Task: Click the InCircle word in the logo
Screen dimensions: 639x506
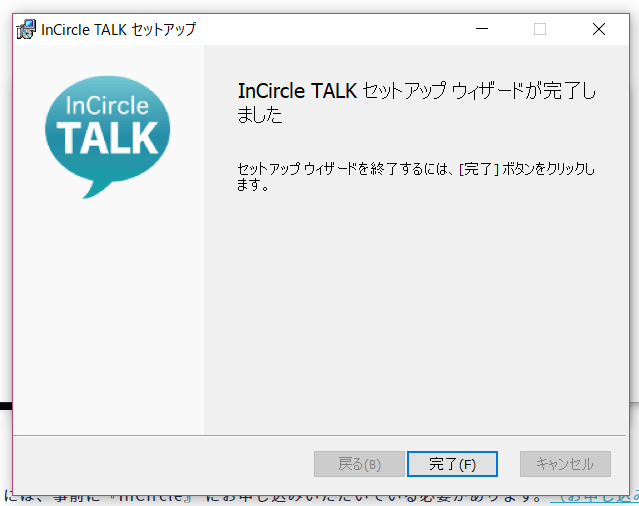Action: (107, 106)
